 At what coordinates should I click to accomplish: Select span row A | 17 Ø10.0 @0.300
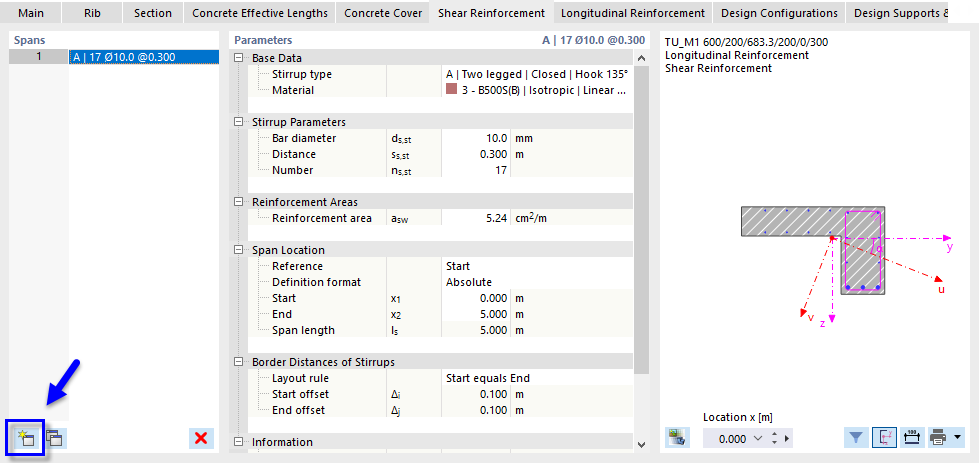click(143, 57)
